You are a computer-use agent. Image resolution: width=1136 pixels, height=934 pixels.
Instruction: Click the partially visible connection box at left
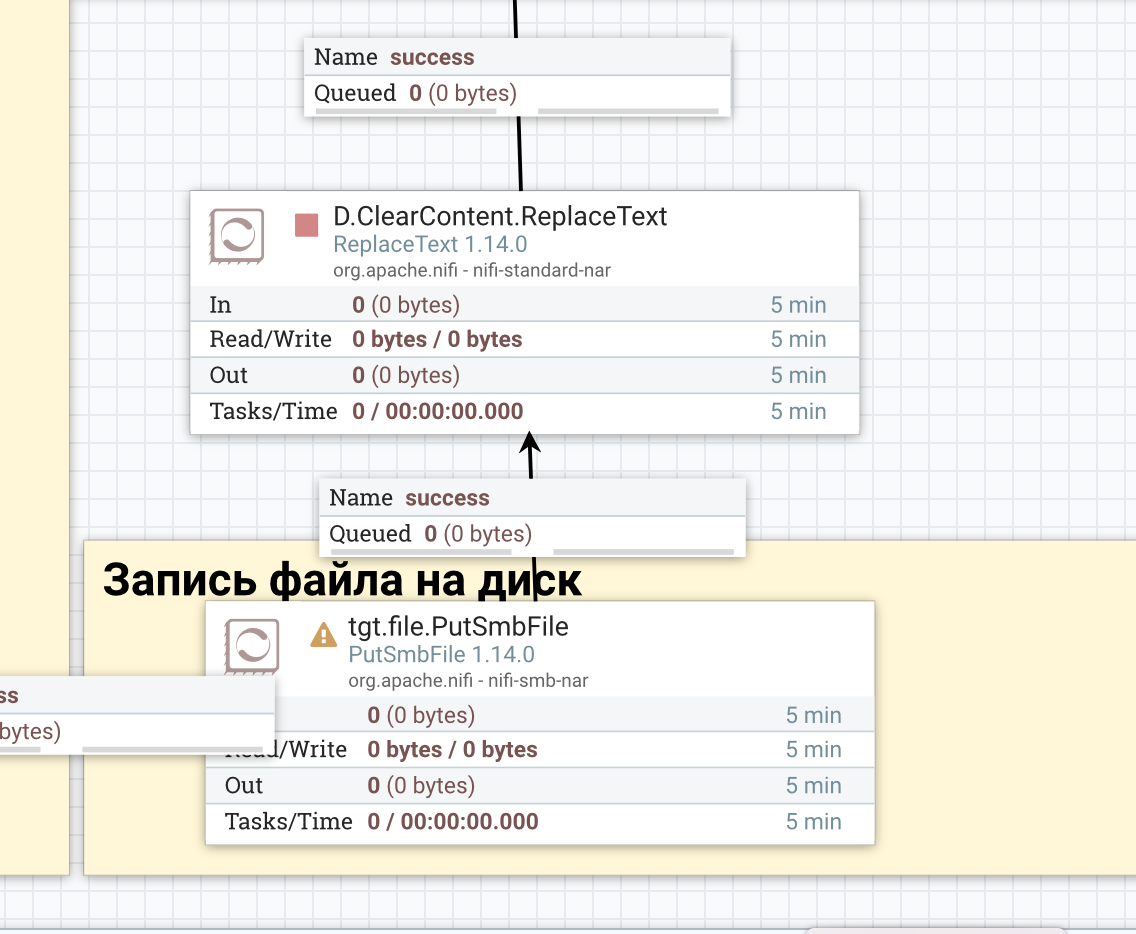[137, 714]
